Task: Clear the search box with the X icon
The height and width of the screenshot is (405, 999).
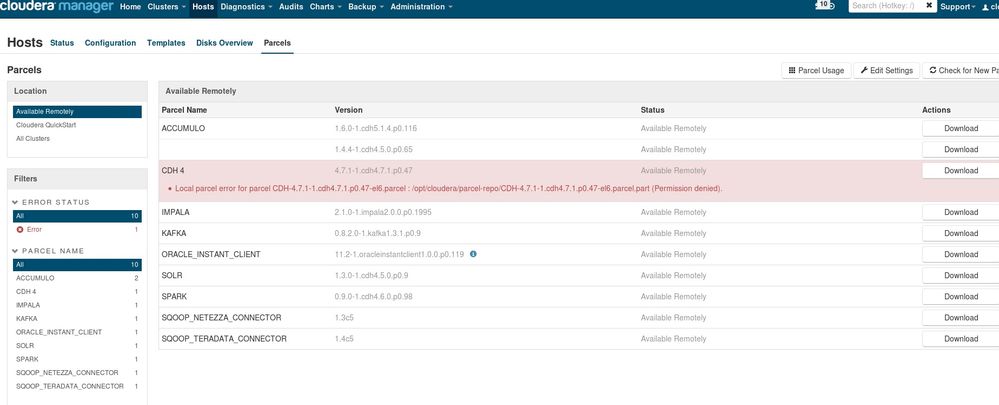Action: (x=930, y=6)
